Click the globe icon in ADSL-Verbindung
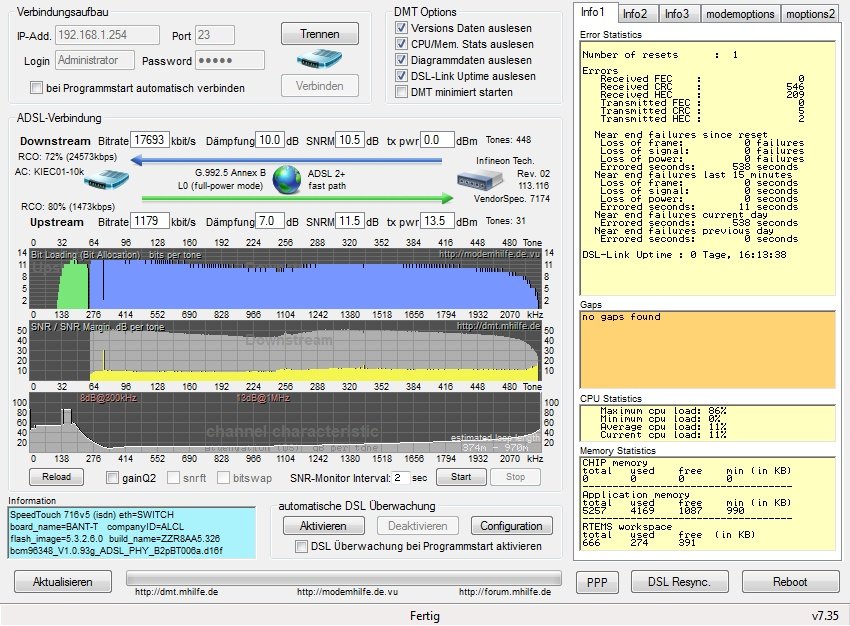The width and height of the screenshot is (850, 626). [287, 179]
